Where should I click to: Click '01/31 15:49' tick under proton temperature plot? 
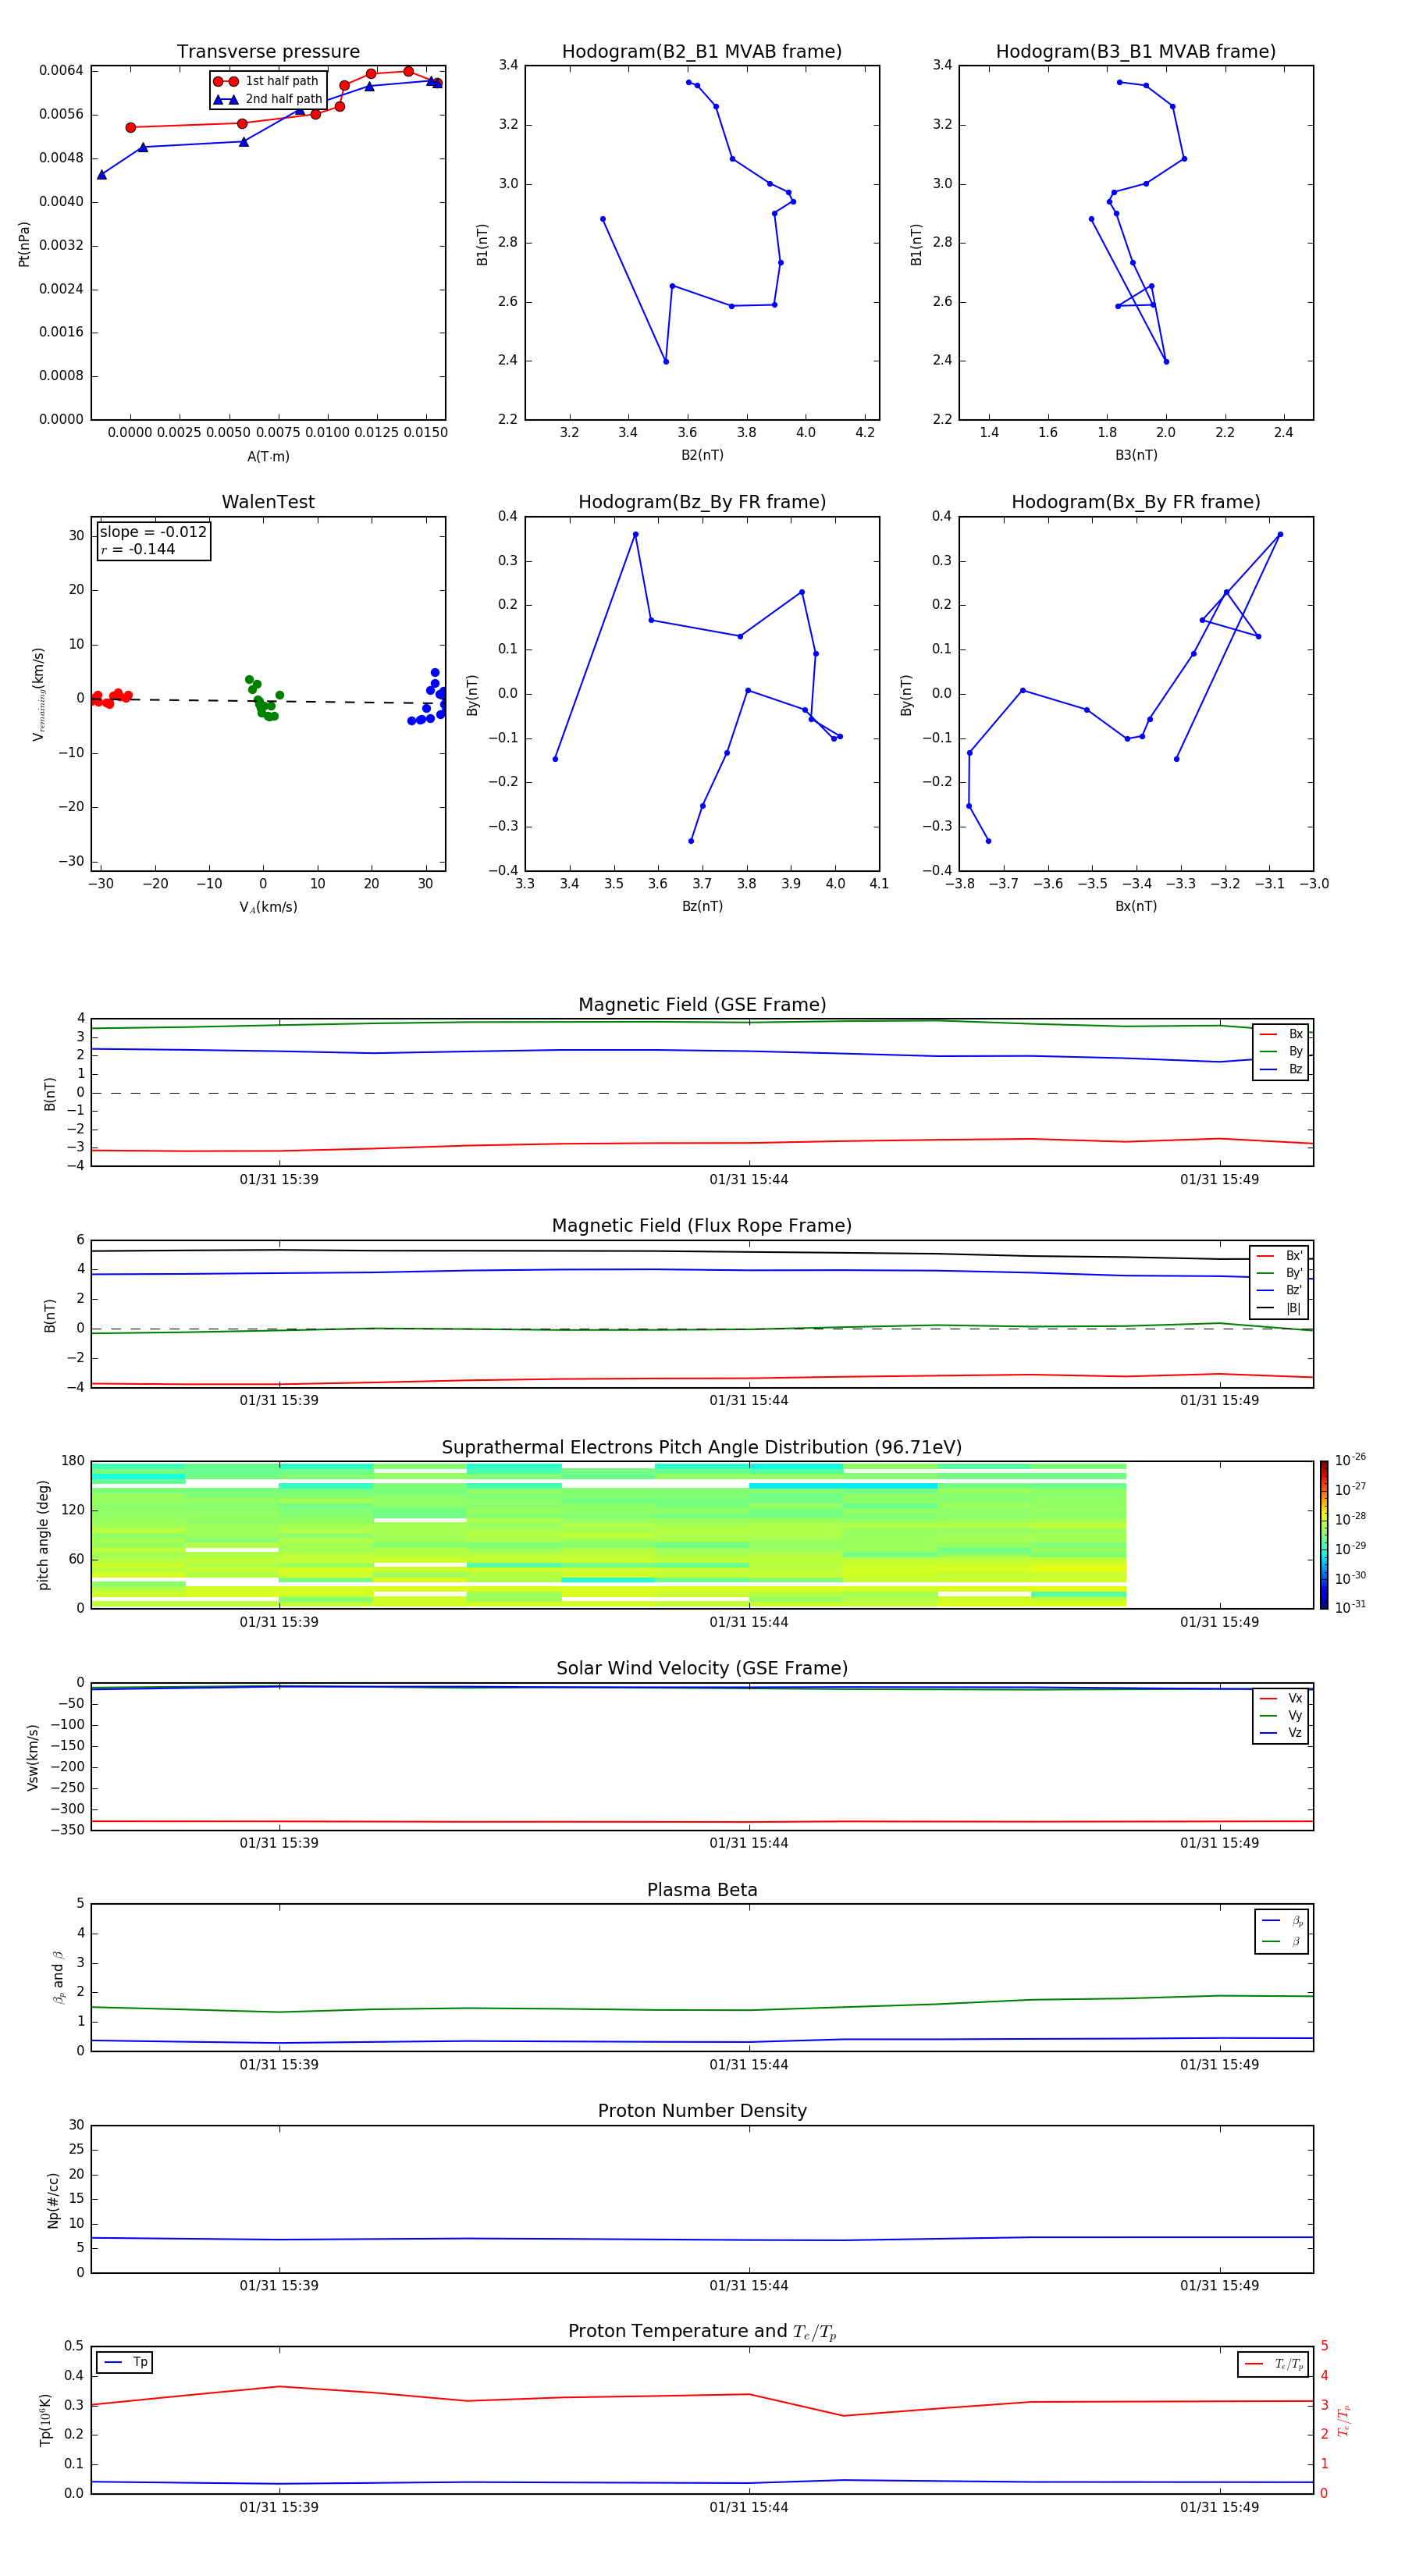[x=1219, y=2507]
